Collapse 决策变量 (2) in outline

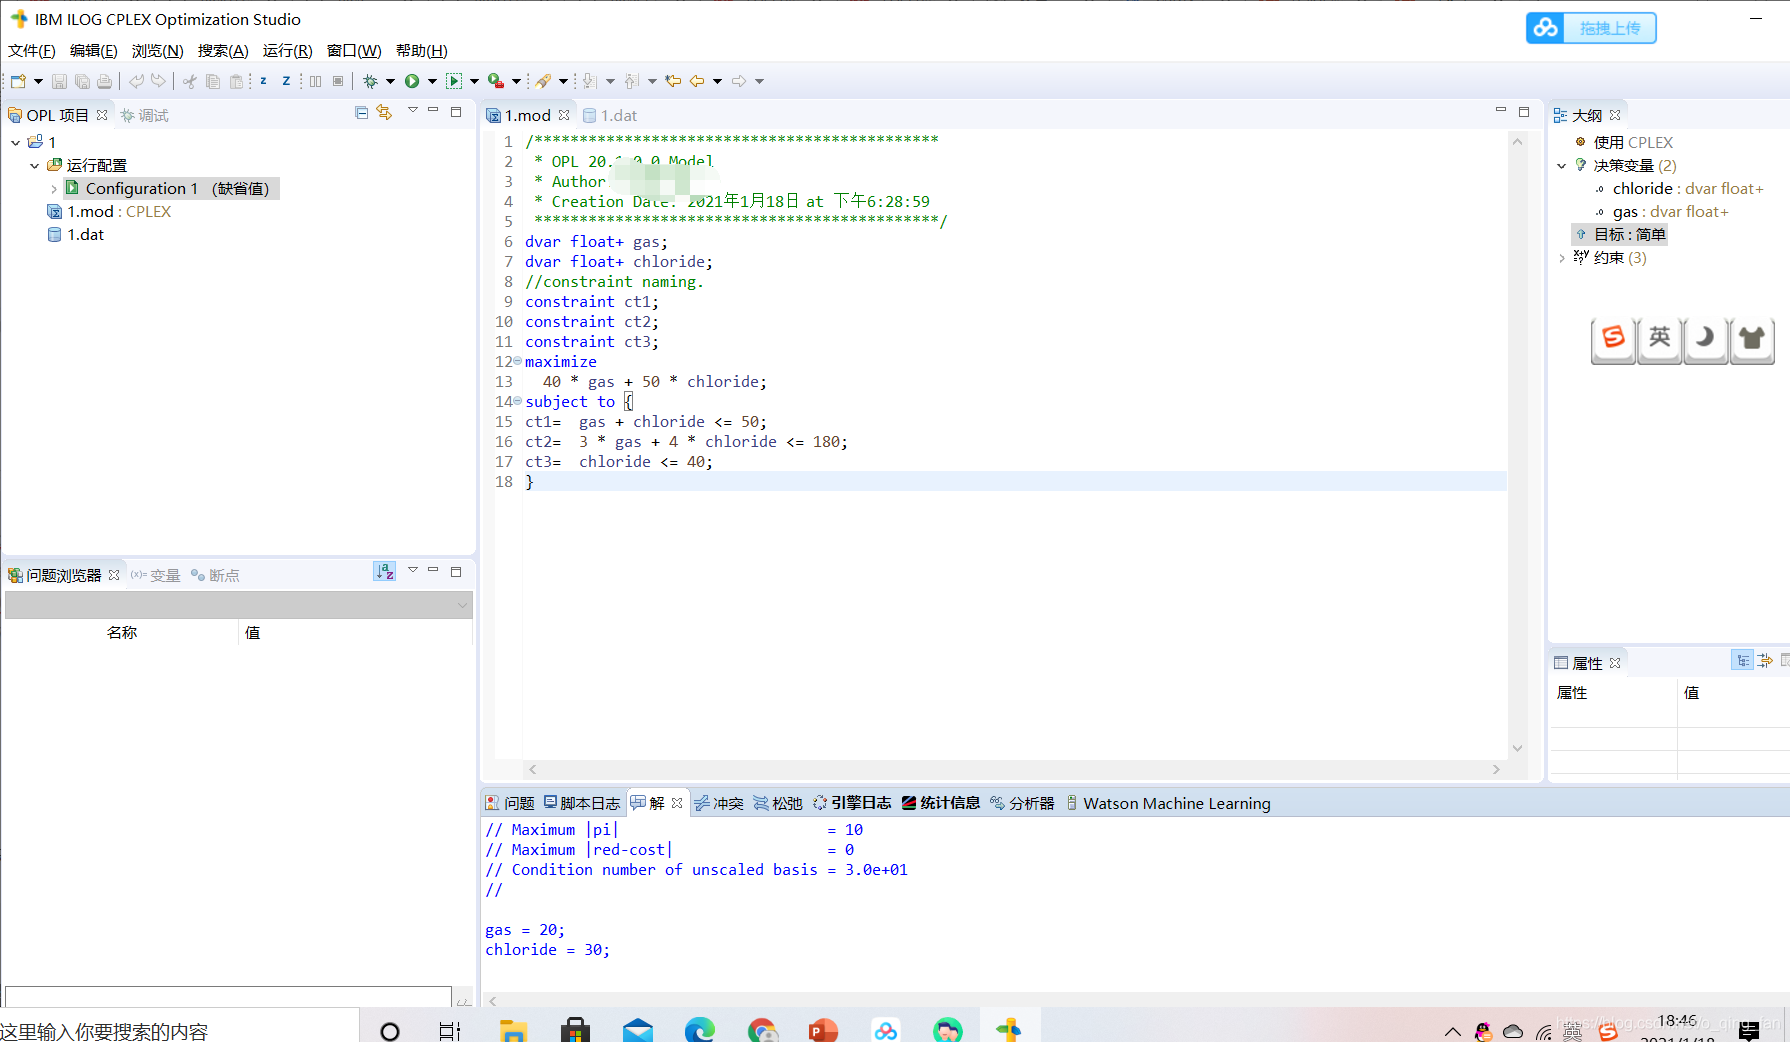tap(1561, 166)
